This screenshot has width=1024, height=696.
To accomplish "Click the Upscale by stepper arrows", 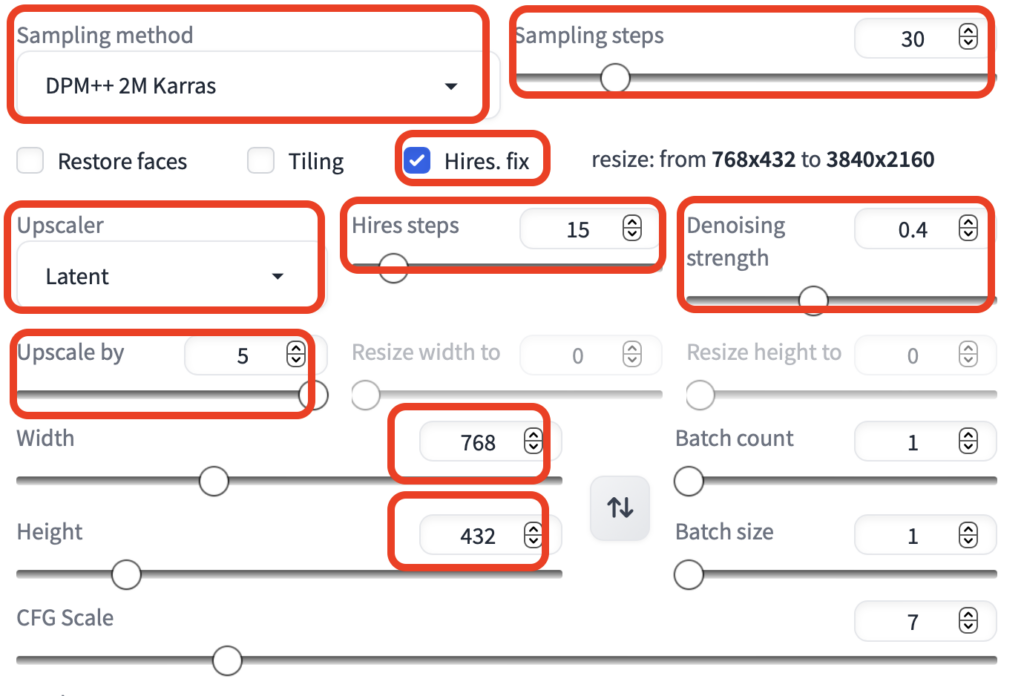I will pos(296,354).
